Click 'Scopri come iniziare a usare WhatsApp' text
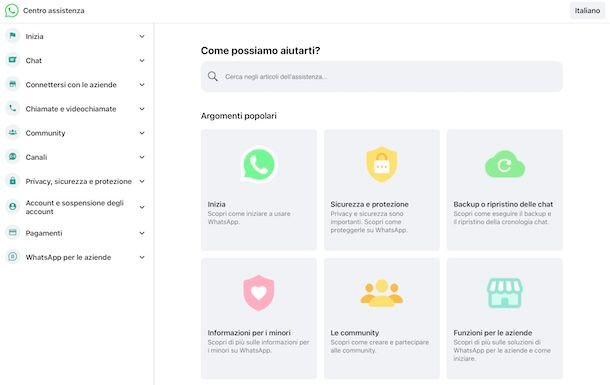The width and height of the screenshot is (610, 385). coord(249,218)
